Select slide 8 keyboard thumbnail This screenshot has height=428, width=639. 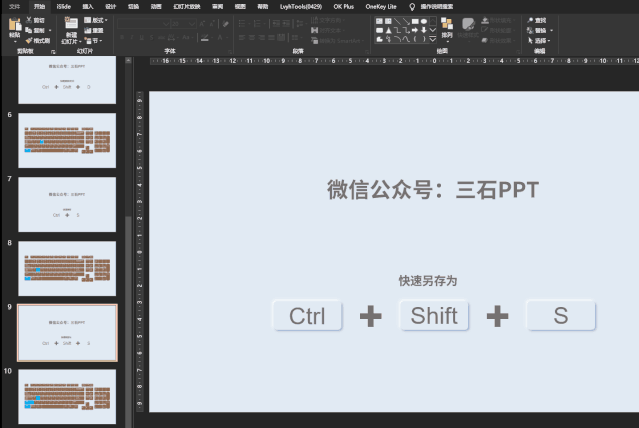point(67,269)
